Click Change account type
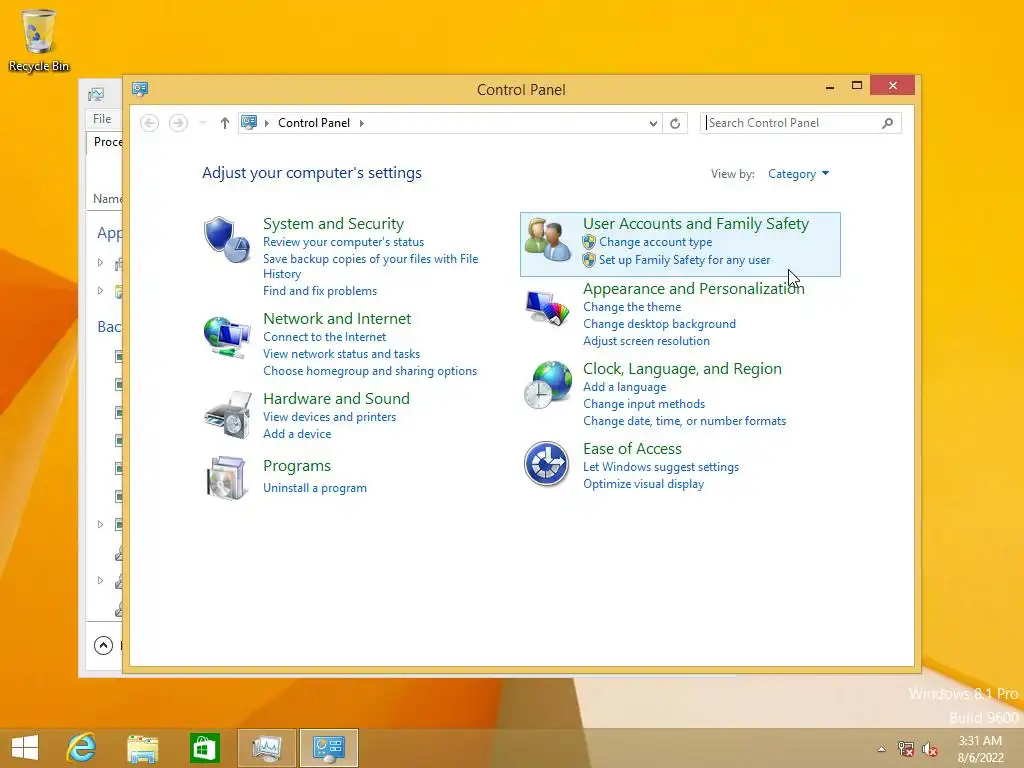Viewport: 1024px width, 768px height. (656, 242)
